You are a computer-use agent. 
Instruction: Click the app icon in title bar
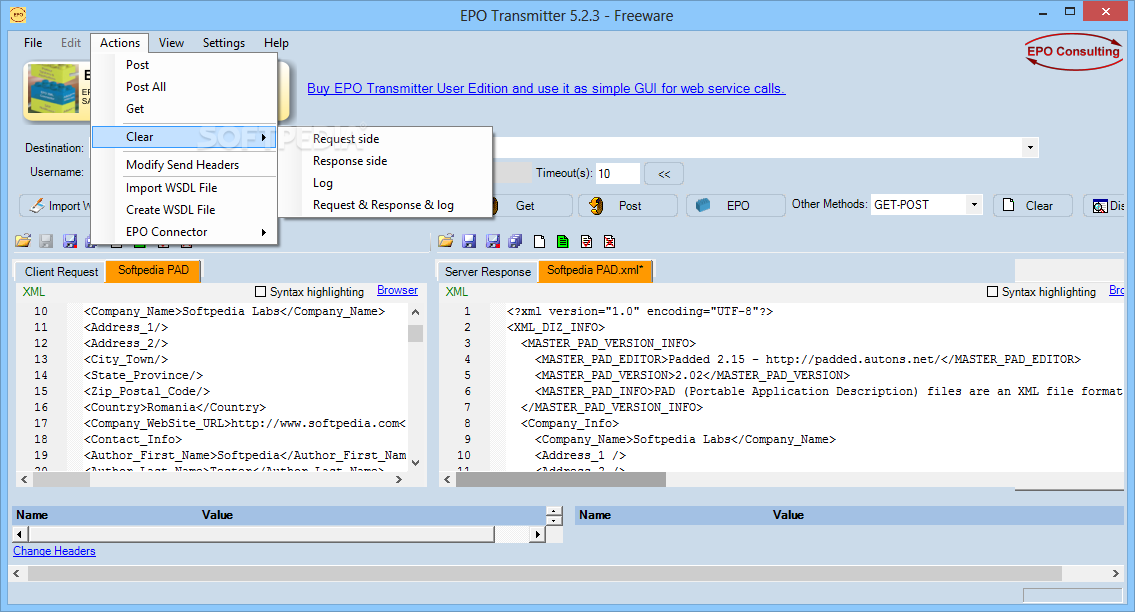tap(18, 14)
